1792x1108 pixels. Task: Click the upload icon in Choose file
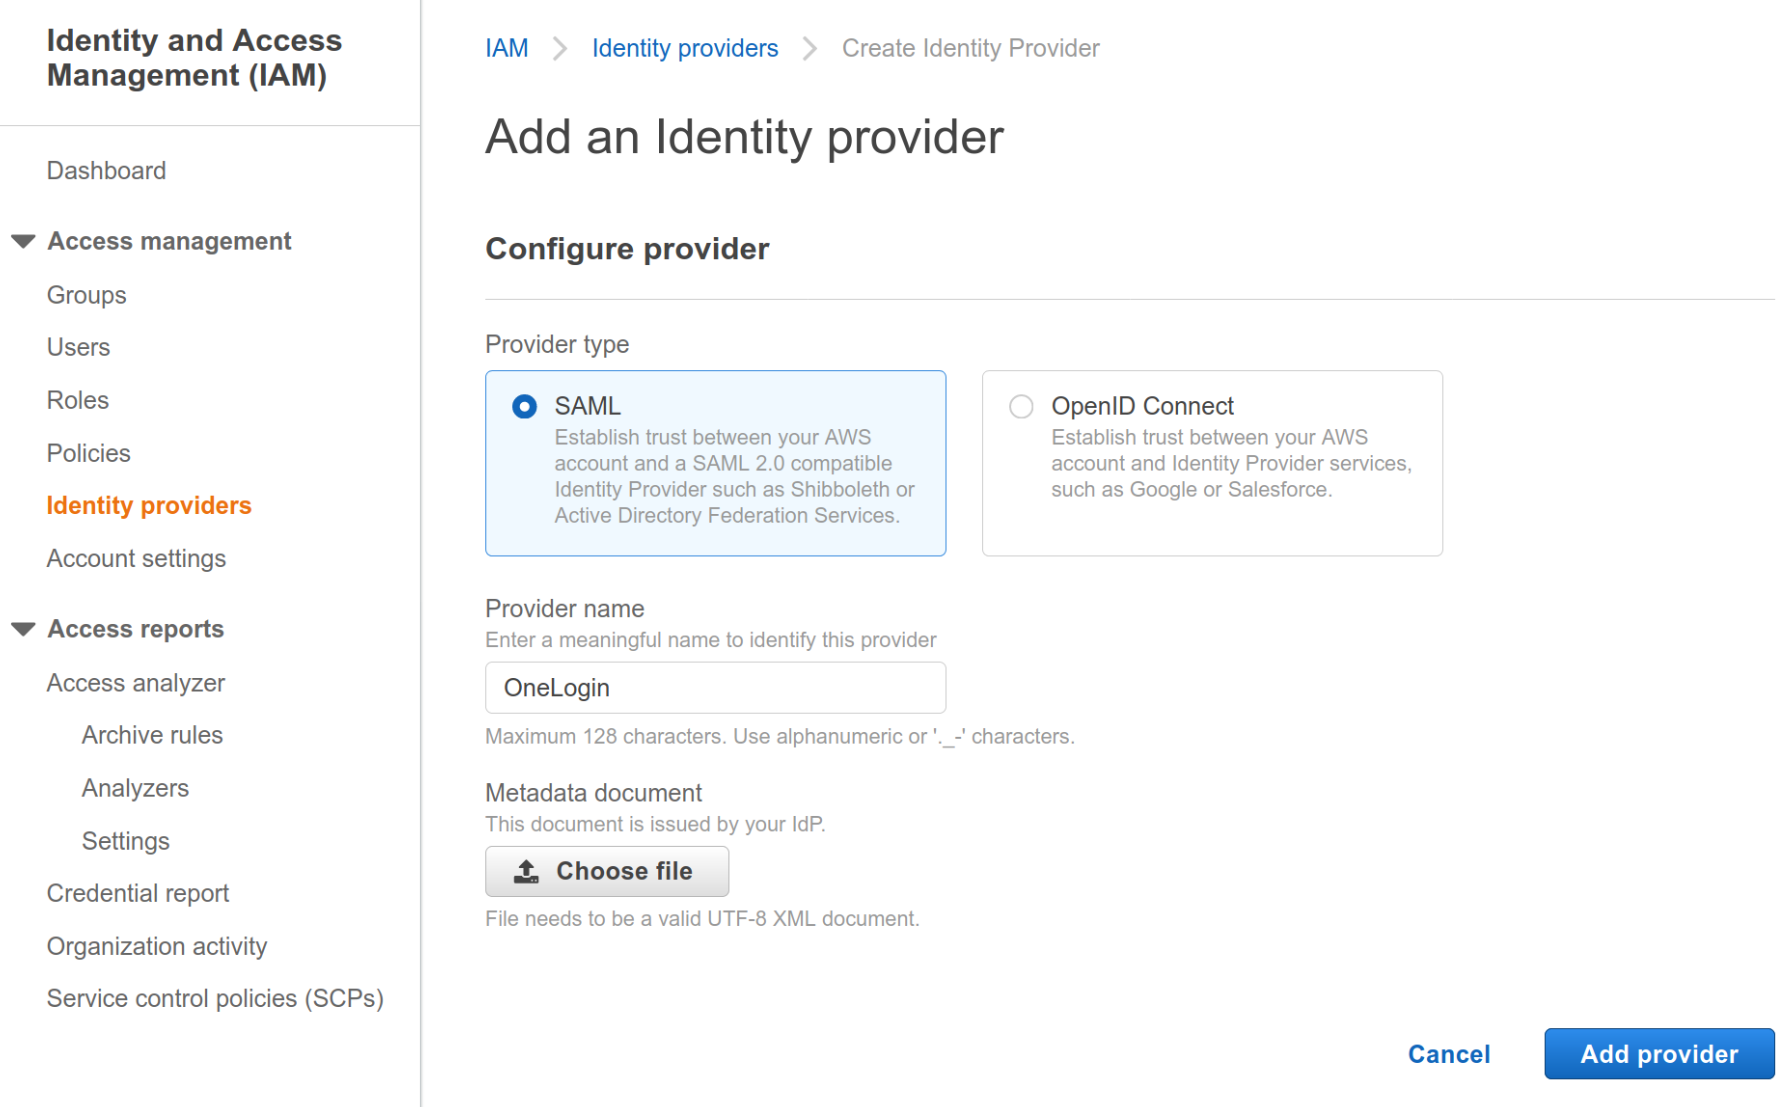526,871
